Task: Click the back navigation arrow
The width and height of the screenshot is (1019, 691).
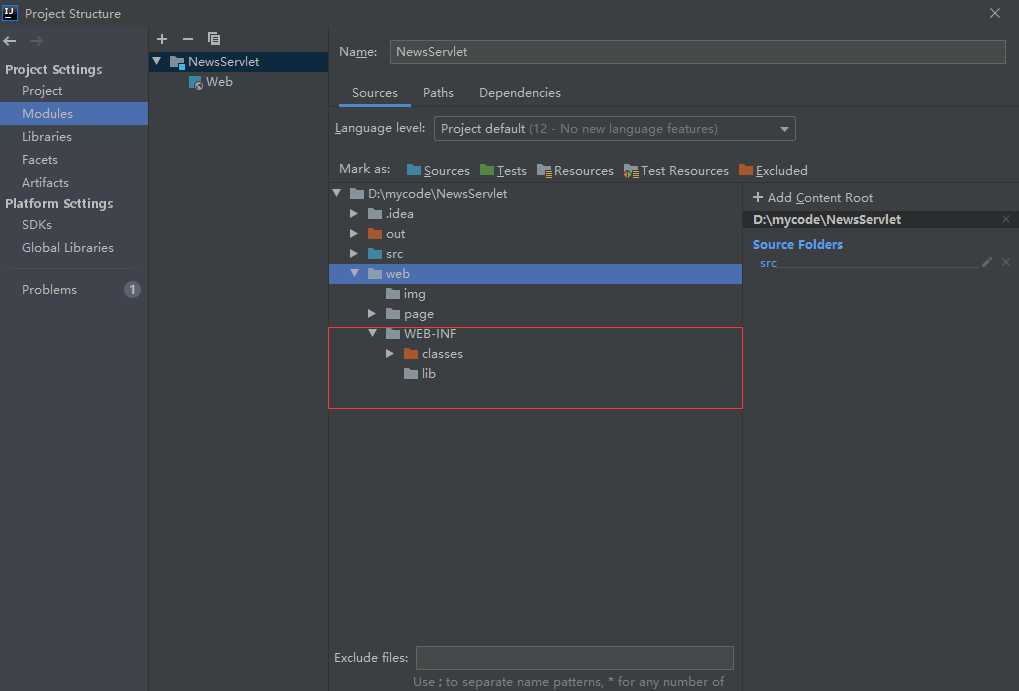Action: (10, 41)
